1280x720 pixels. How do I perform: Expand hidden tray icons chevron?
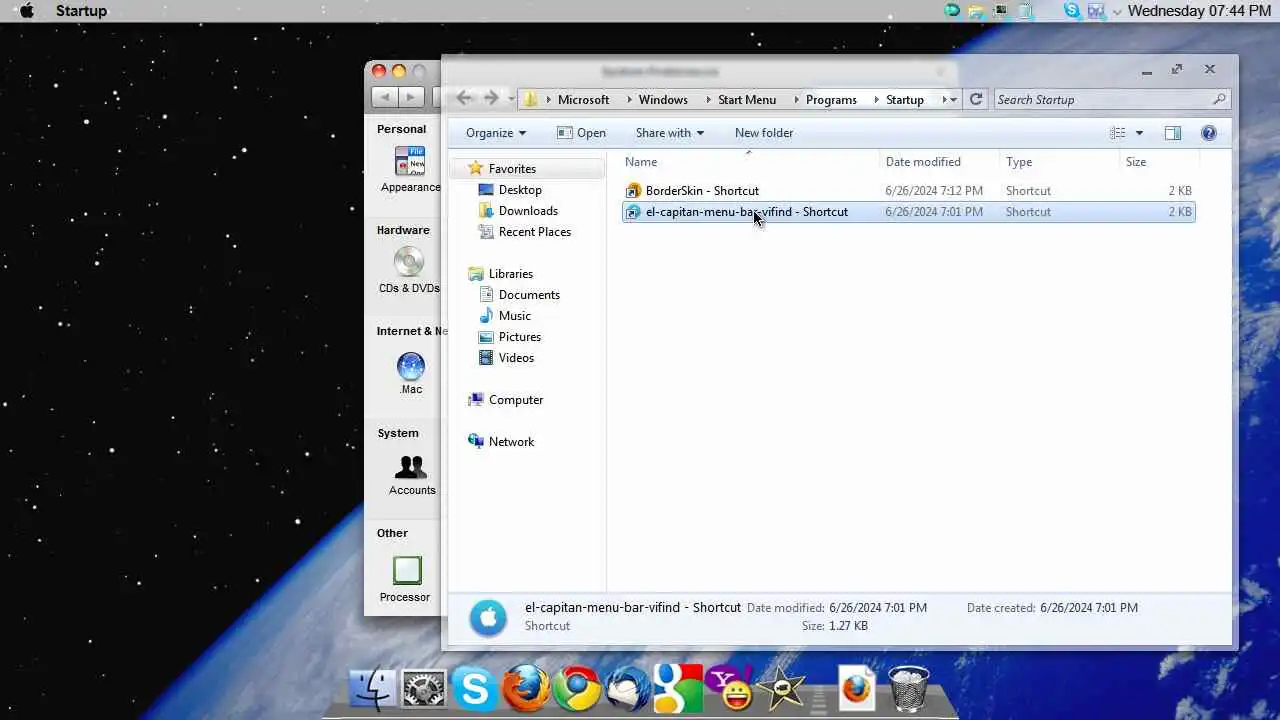click(1117, 12)
